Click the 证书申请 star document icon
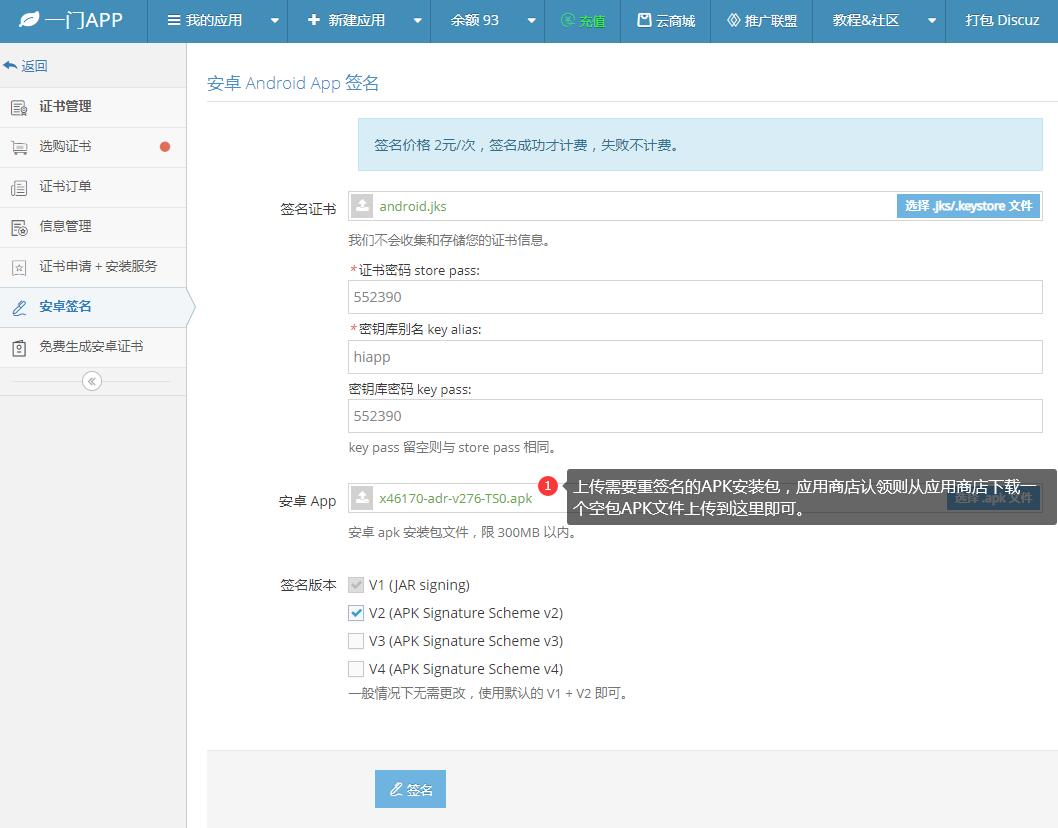Screen dimensions: 1058x828 pyautogui.click(x=19, y=267)
